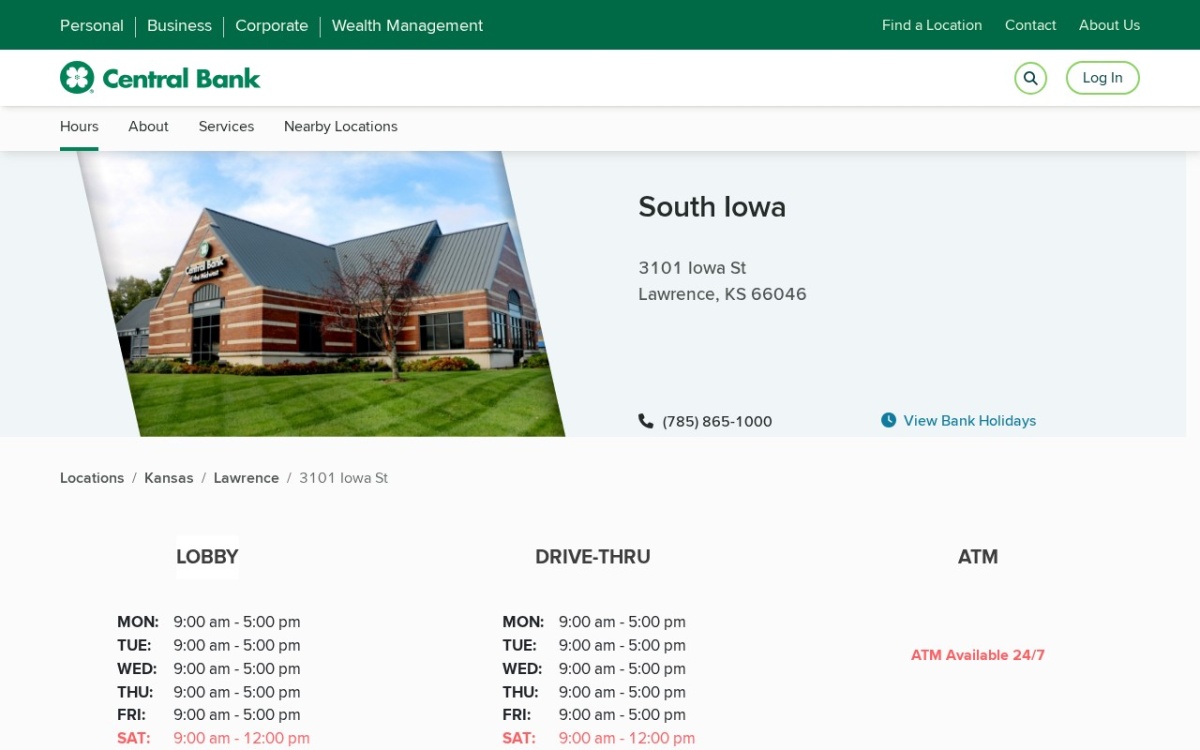Call (785) 865-1000 phone link
1200x750 pixels.
717,422
